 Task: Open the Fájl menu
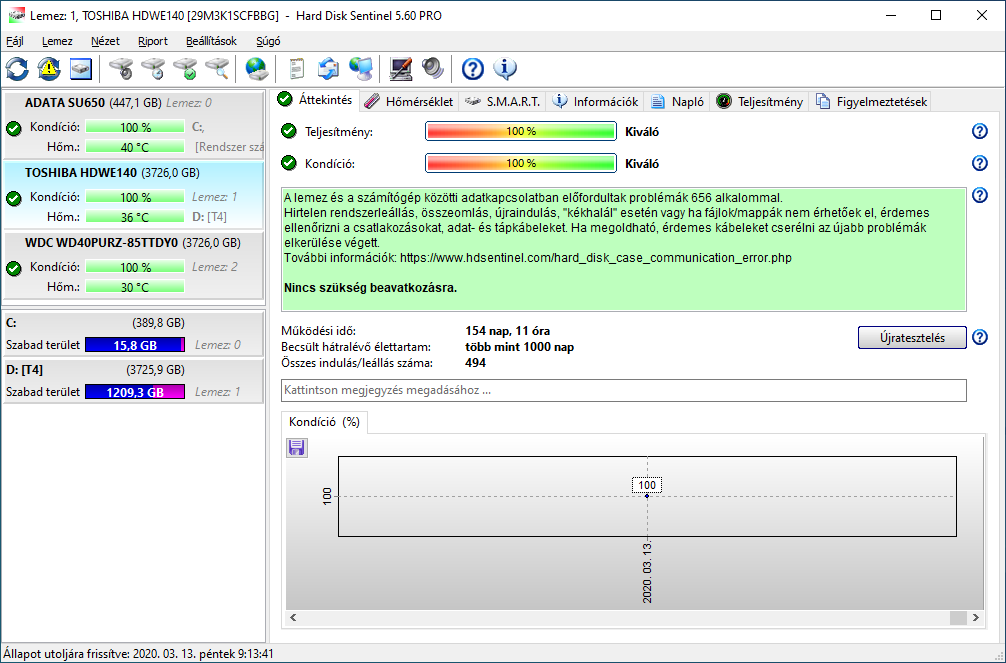tap(15, 41)
